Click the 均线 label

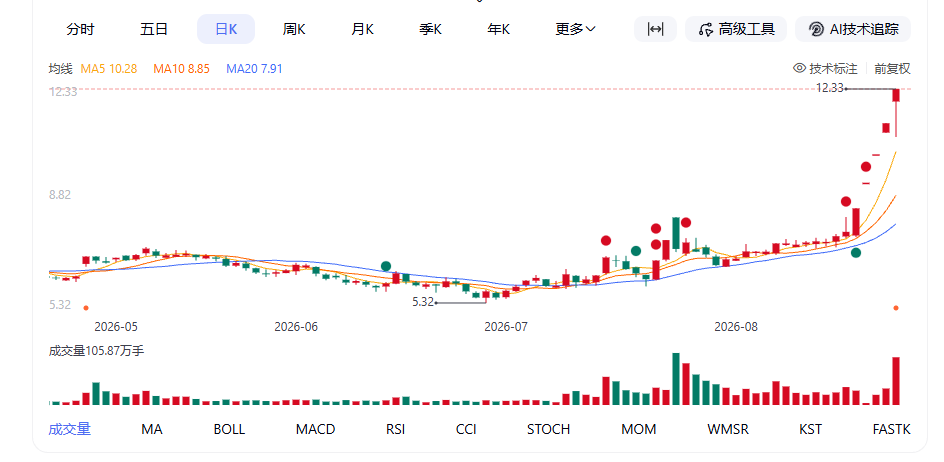coord(60,69)
